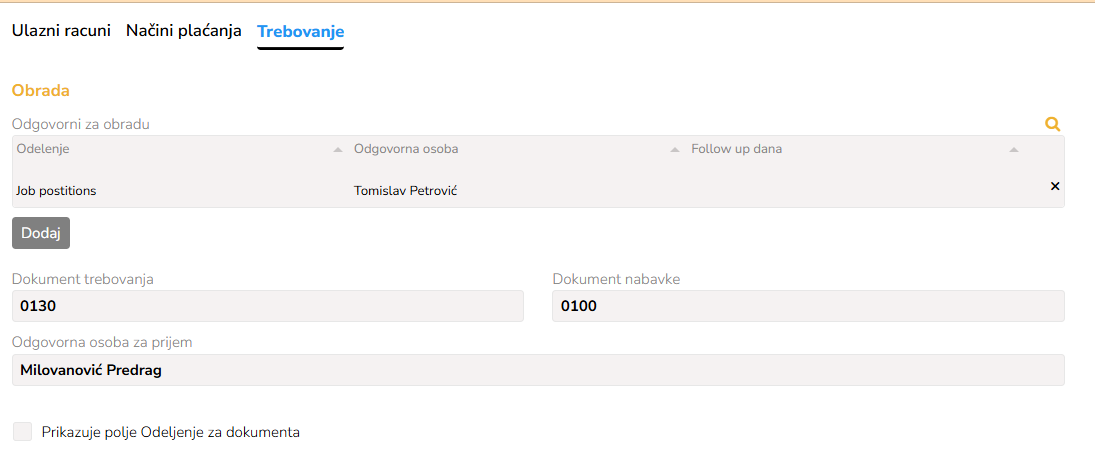Click the Follow up dana header text

(x=736, y=149)
